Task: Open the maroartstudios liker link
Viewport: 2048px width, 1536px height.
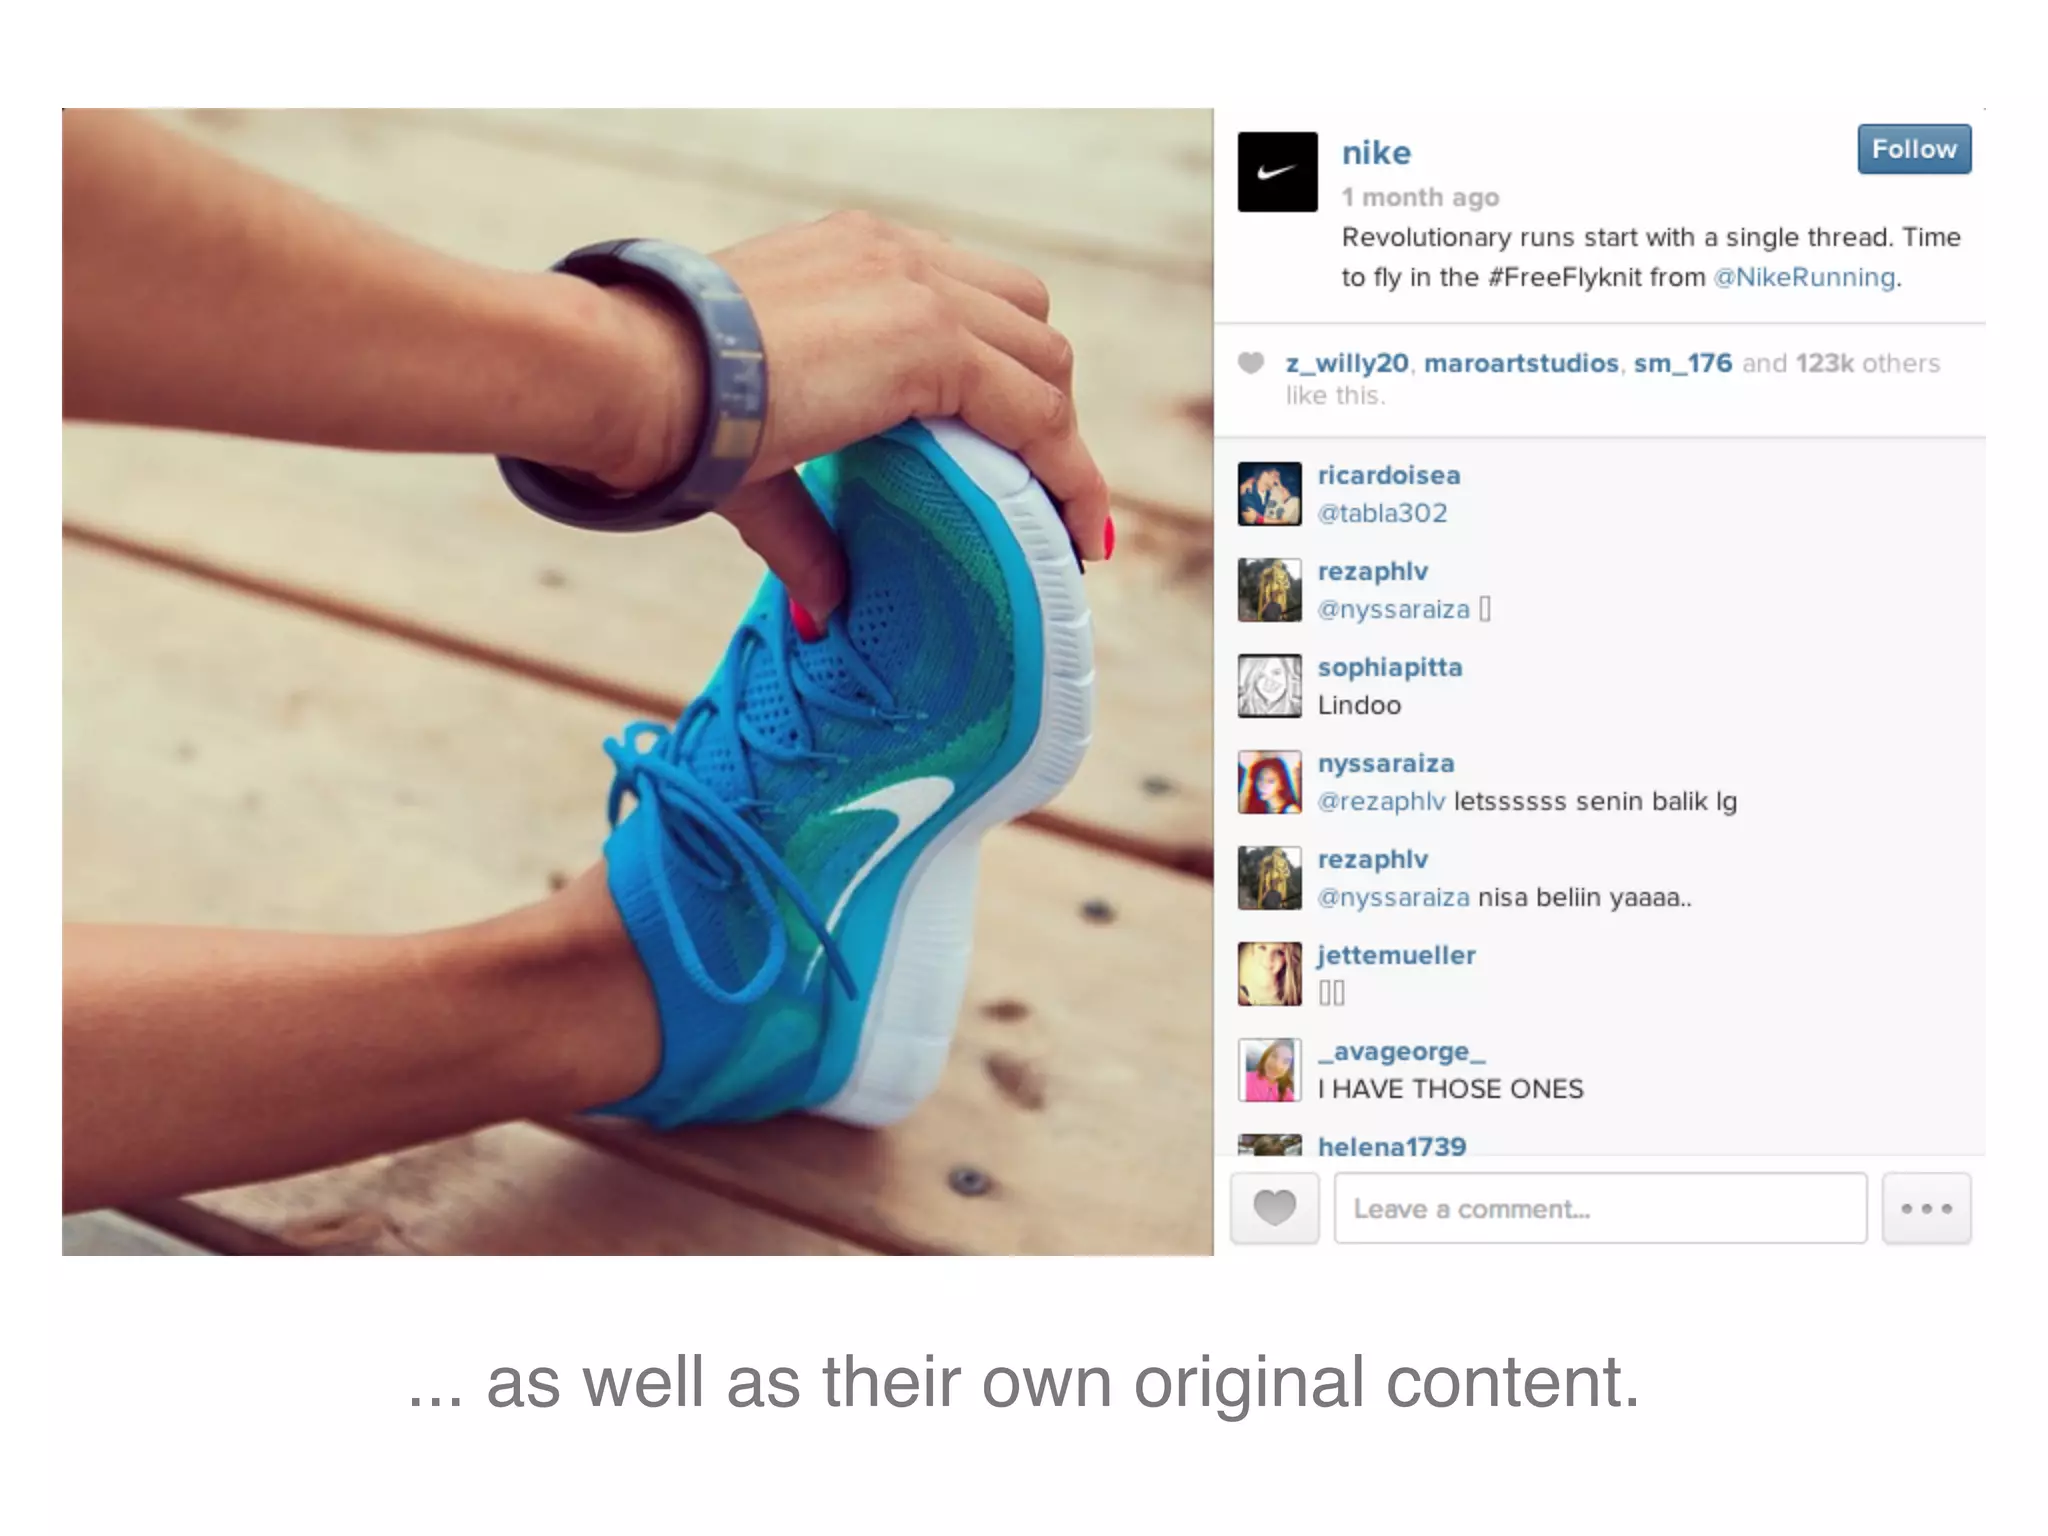Action: point(1521,363)
